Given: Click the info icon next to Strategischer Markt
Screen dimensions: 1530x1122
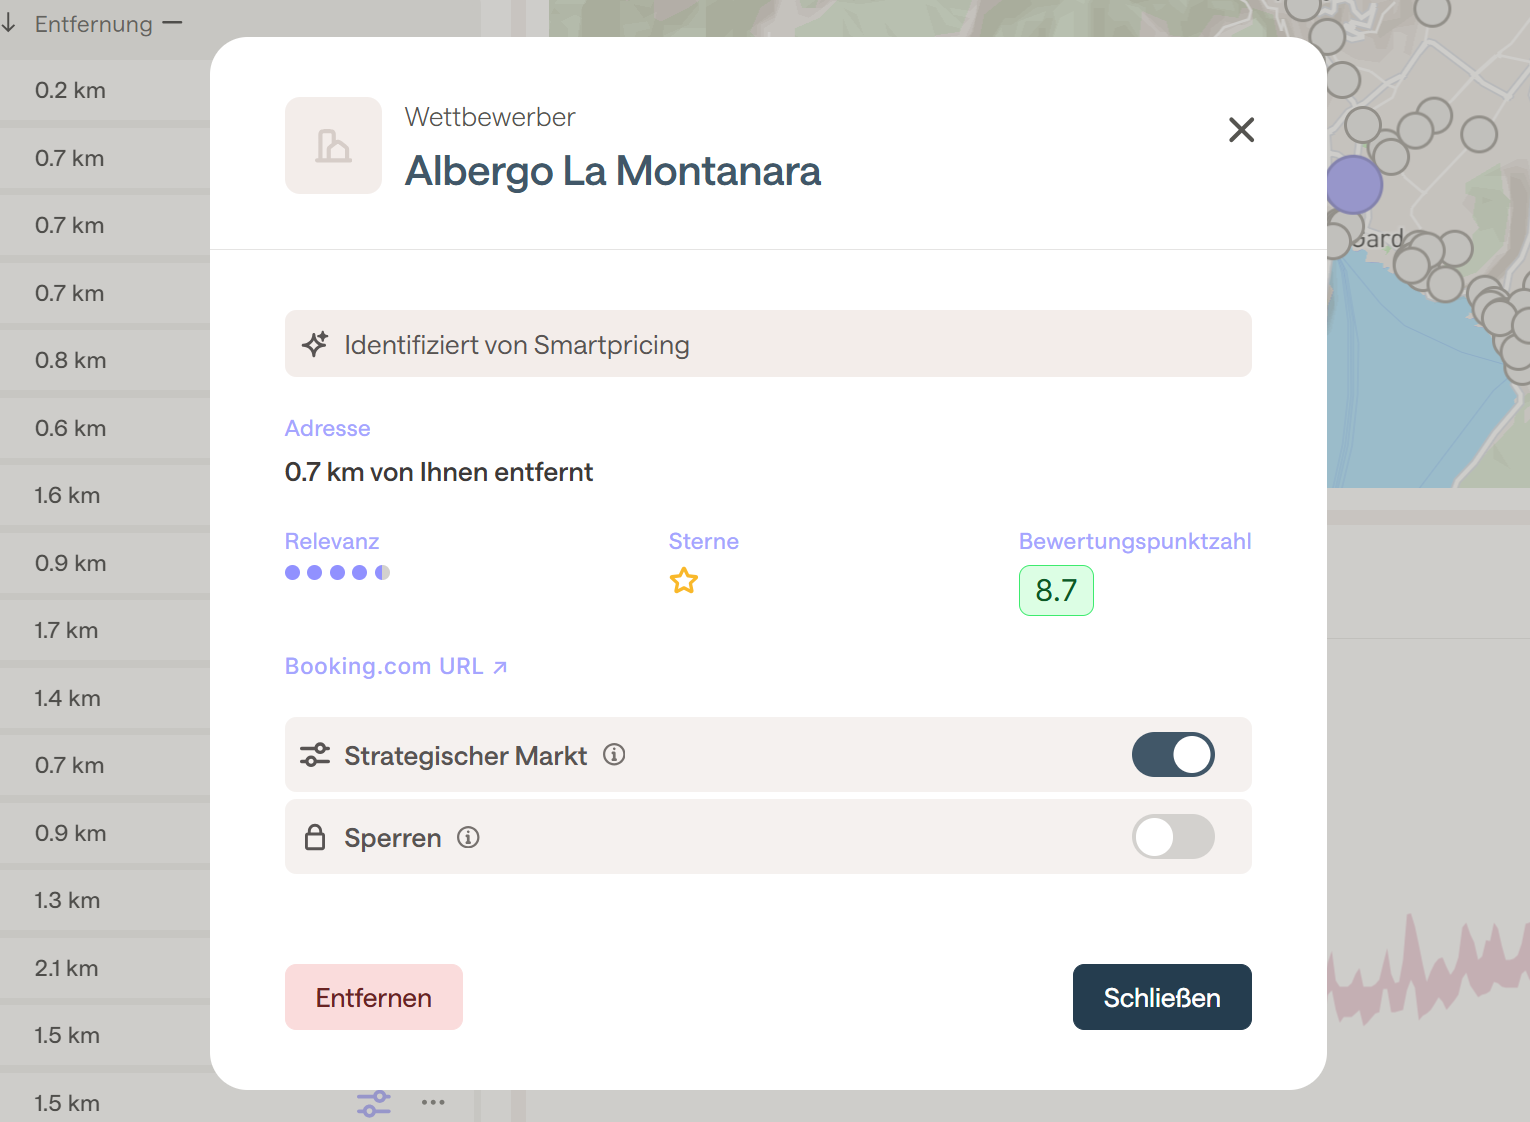Looking at the screenshot, I should tap(614, 755).
